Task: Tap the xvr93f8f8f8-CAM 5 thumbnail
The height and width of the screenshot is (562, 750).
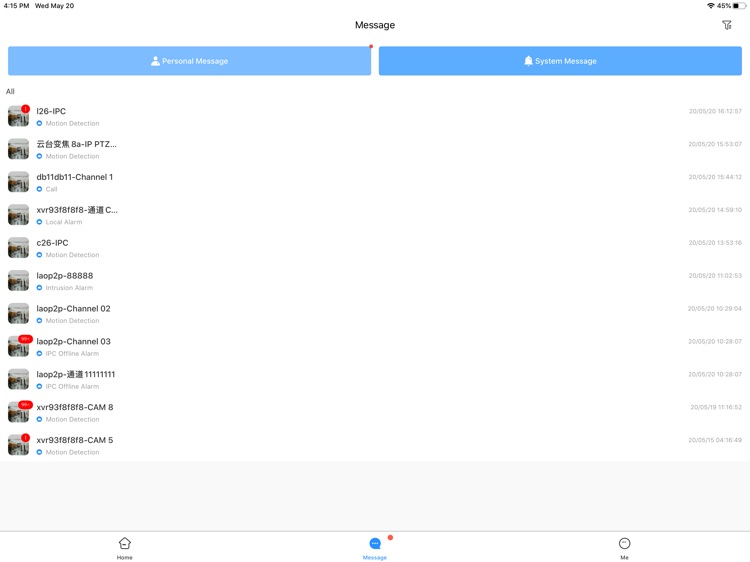Action: 18,445
